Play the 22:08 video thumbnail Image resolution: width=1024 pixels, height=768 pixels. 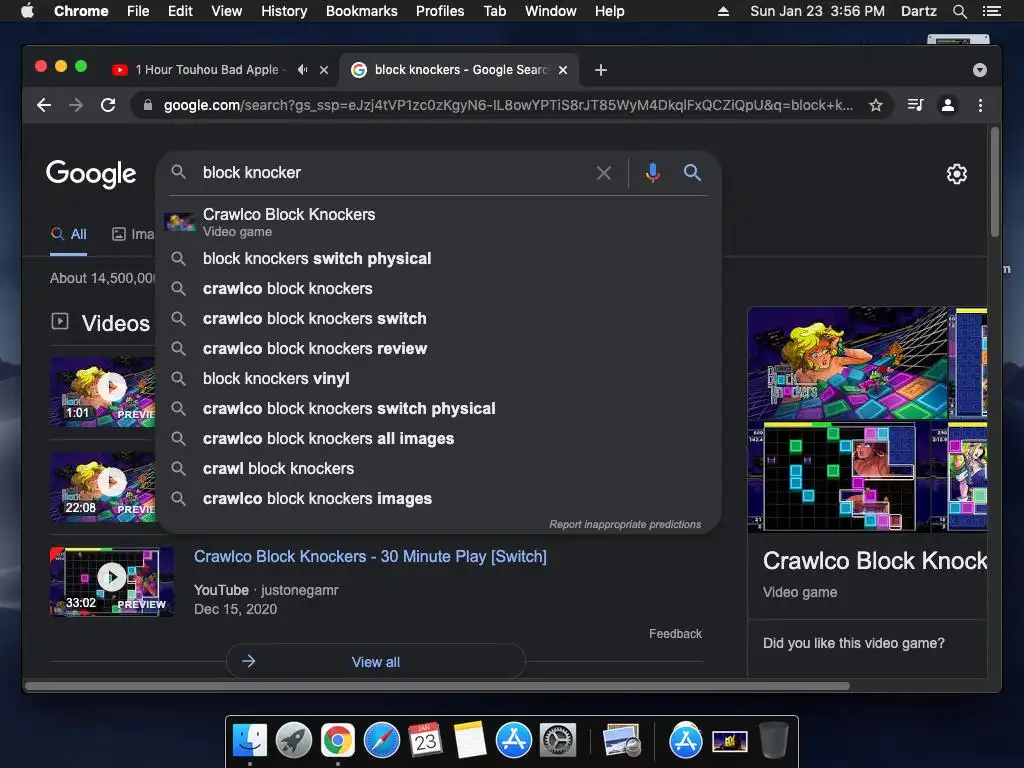(103, 487)
